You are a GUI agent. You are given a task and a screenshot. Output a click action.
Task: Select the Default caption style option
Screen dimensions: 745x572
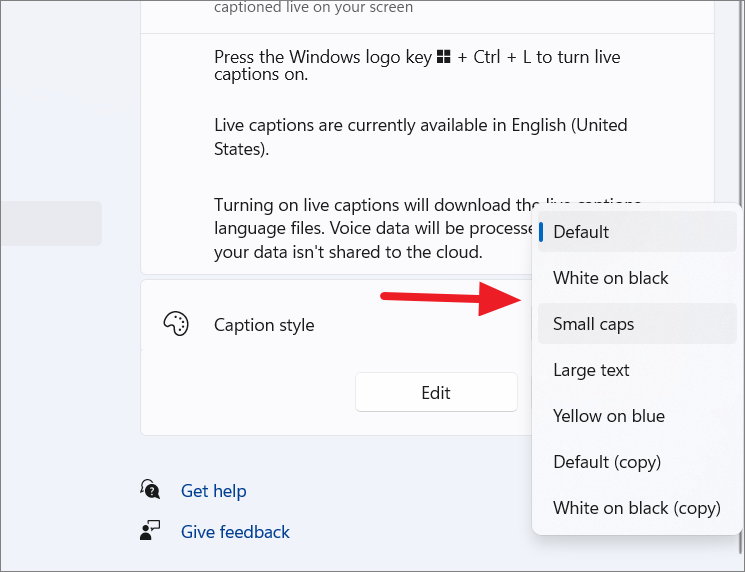637,232
